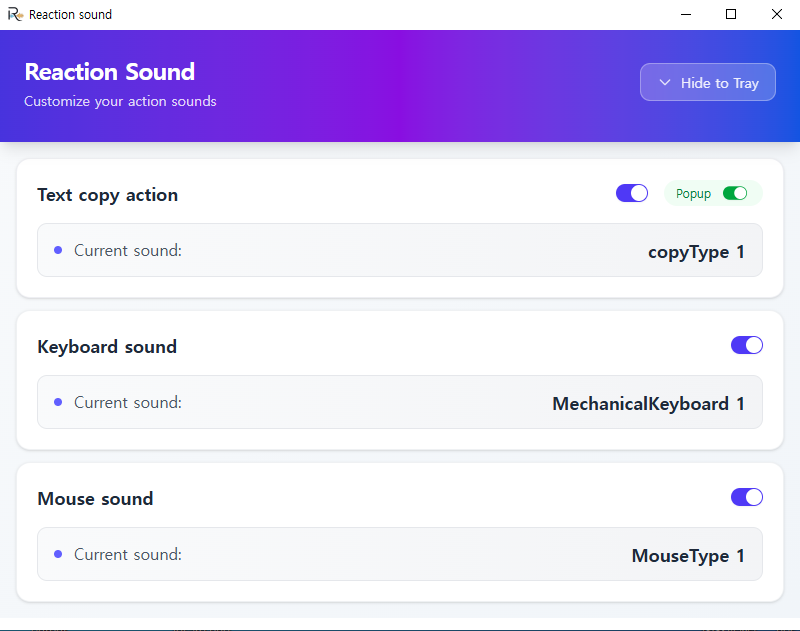Close the Reaction sound window

click(x=777, y=15)
